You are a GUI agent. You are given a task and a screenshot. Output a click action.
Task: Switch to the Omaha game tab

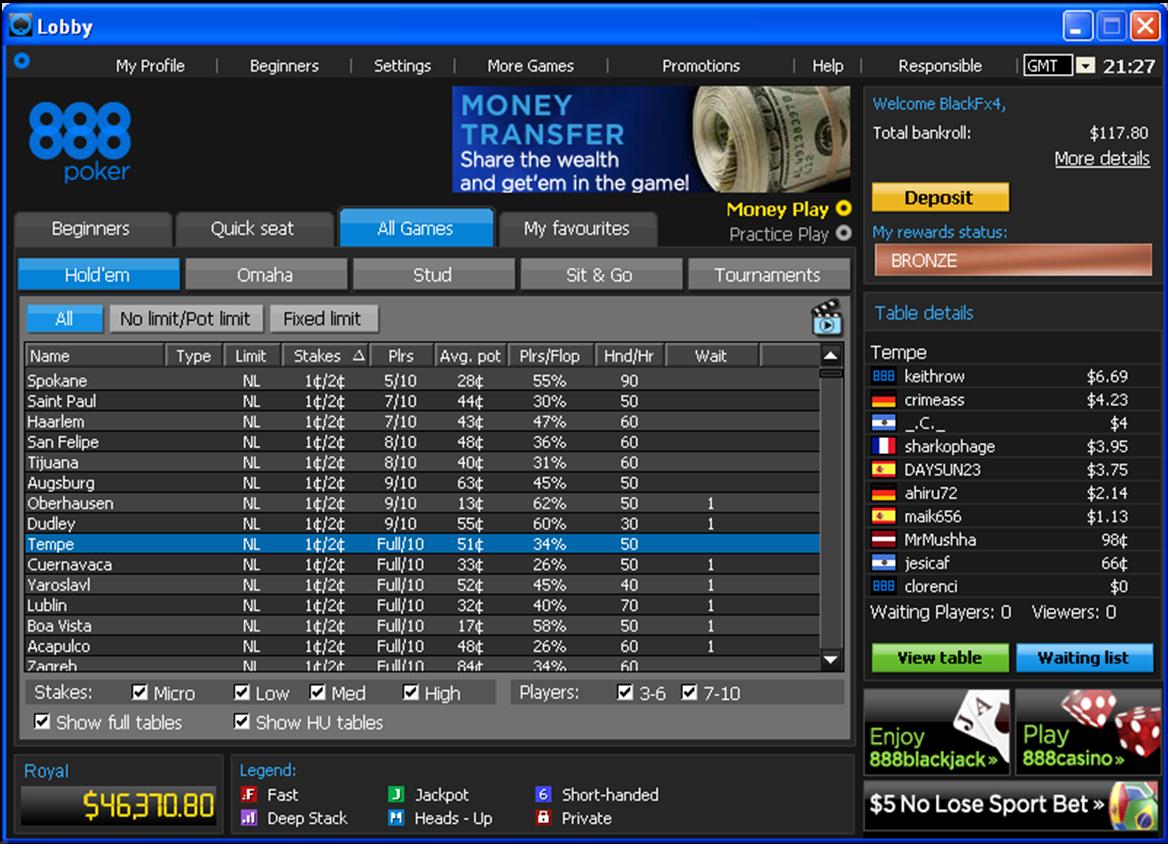[265, 275]
